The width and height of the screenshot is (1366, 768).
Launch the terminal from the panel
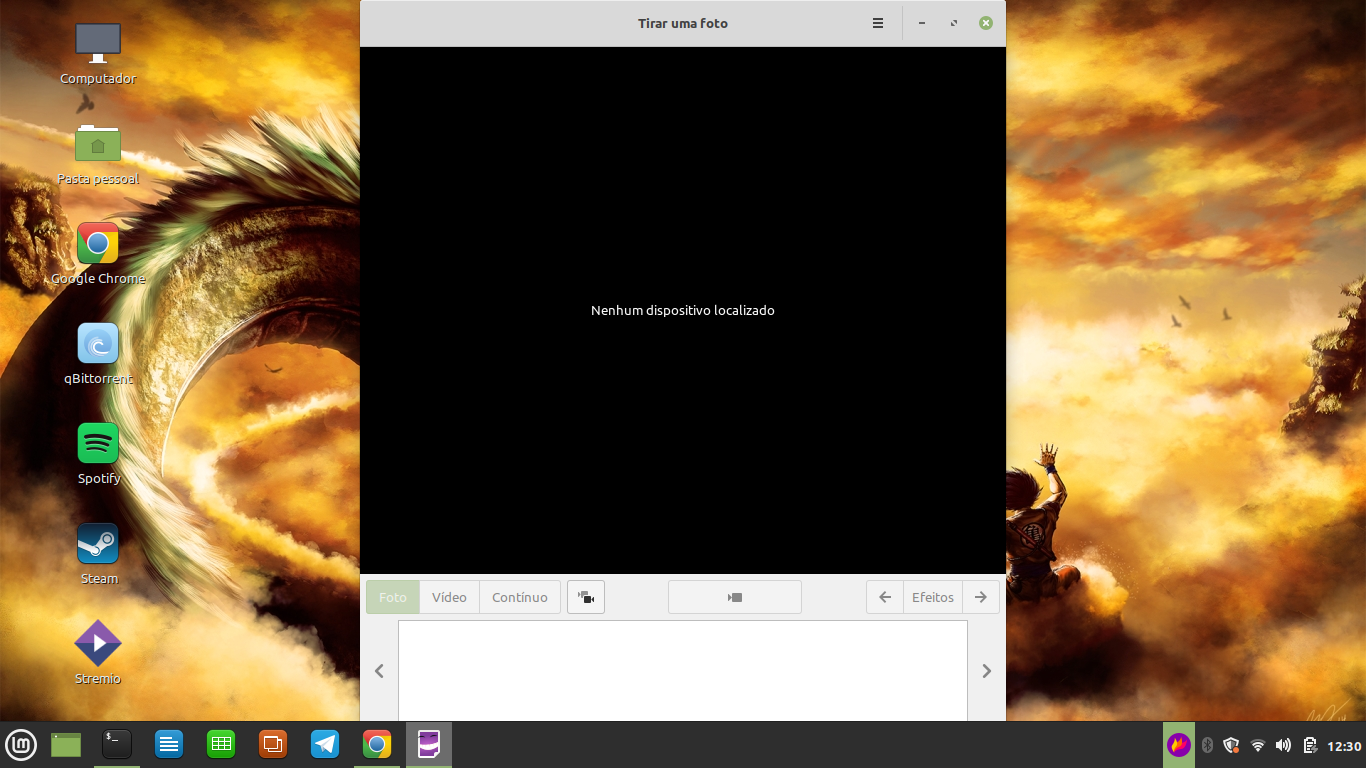click(117, 744)
